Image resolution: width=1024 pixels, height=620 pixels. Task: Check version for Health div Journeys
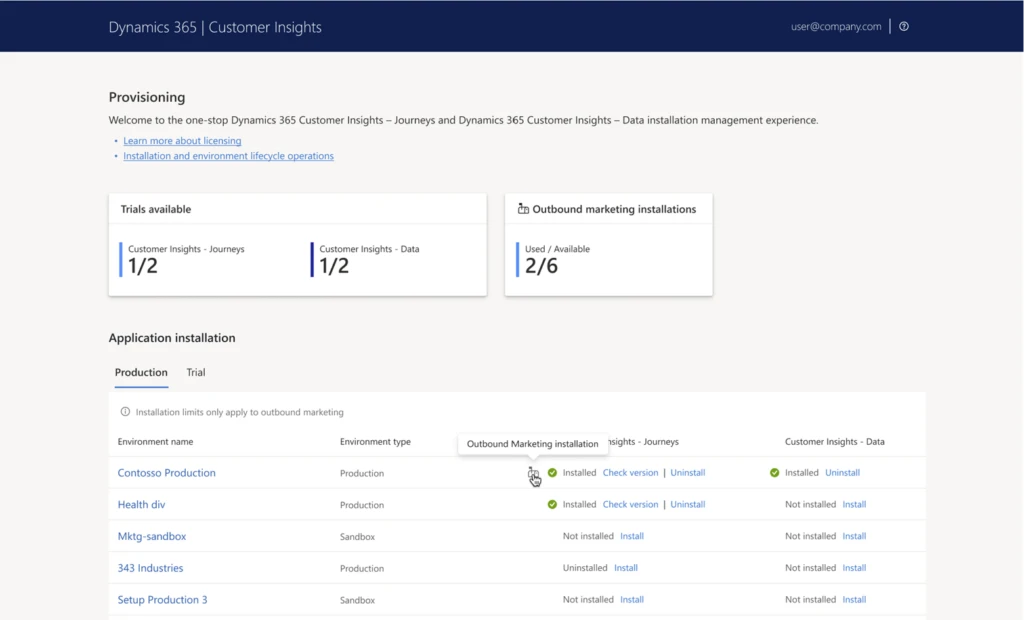[x=630, y=505]
